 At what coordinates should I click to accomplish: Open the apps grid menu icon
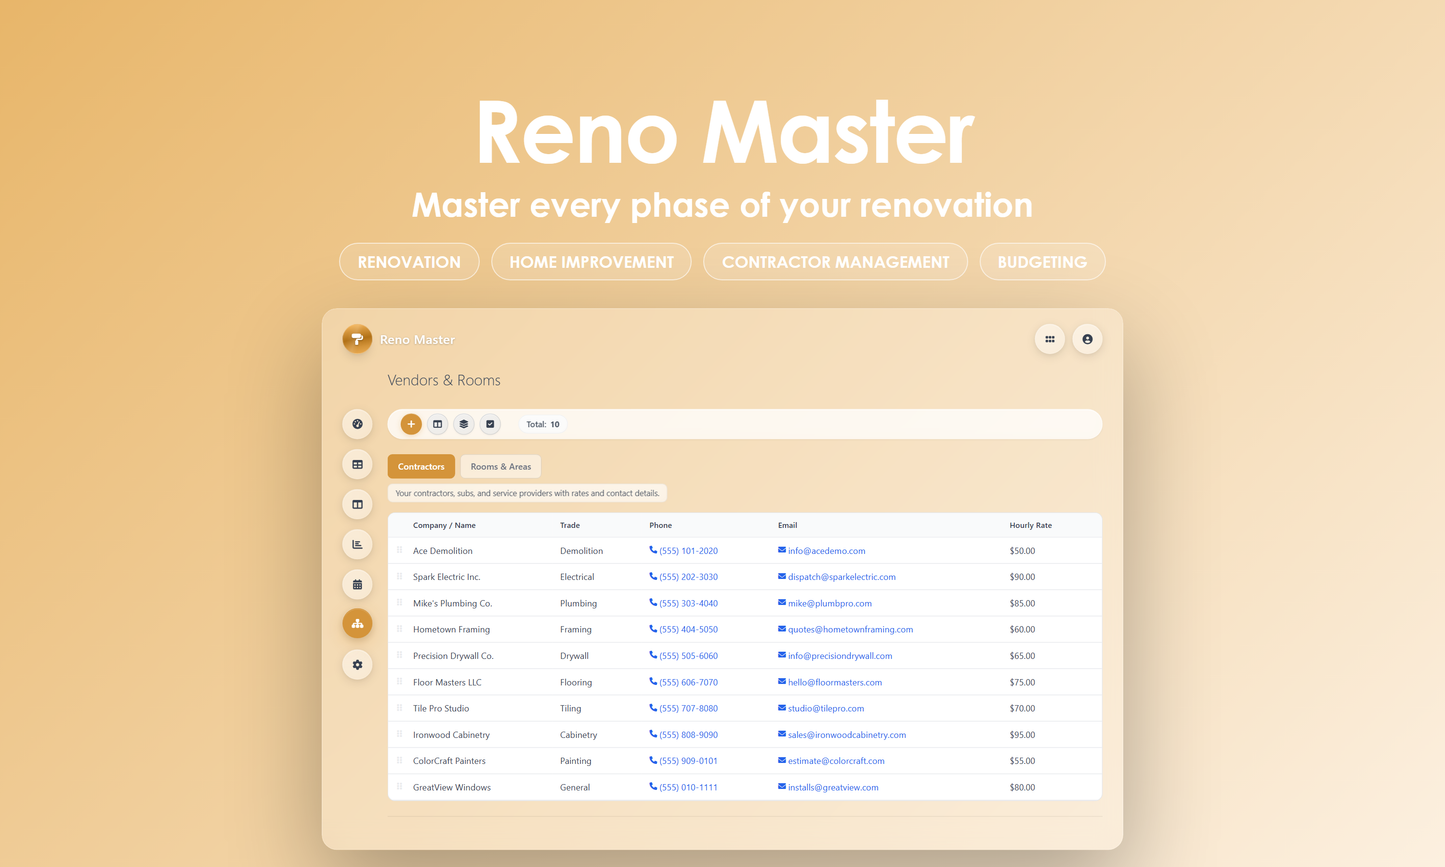[x=1049, y=339]
